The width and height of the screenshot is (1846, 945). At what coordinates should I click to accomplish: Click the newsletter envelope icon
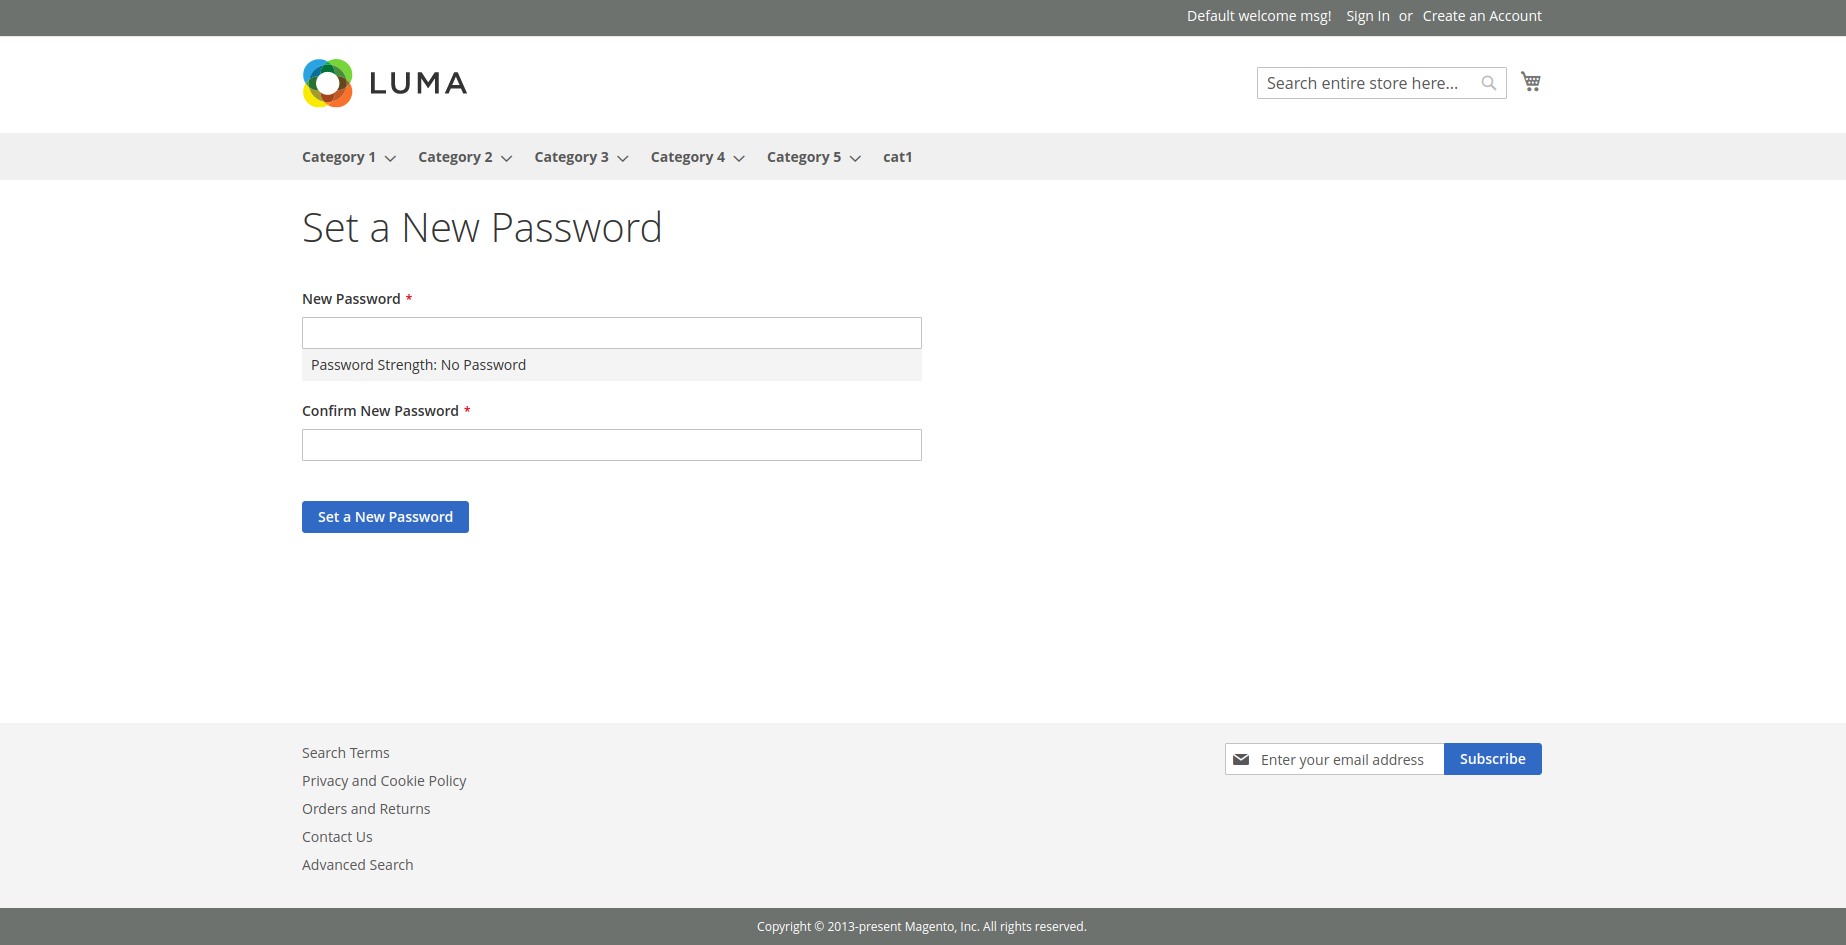(1241, 759)
